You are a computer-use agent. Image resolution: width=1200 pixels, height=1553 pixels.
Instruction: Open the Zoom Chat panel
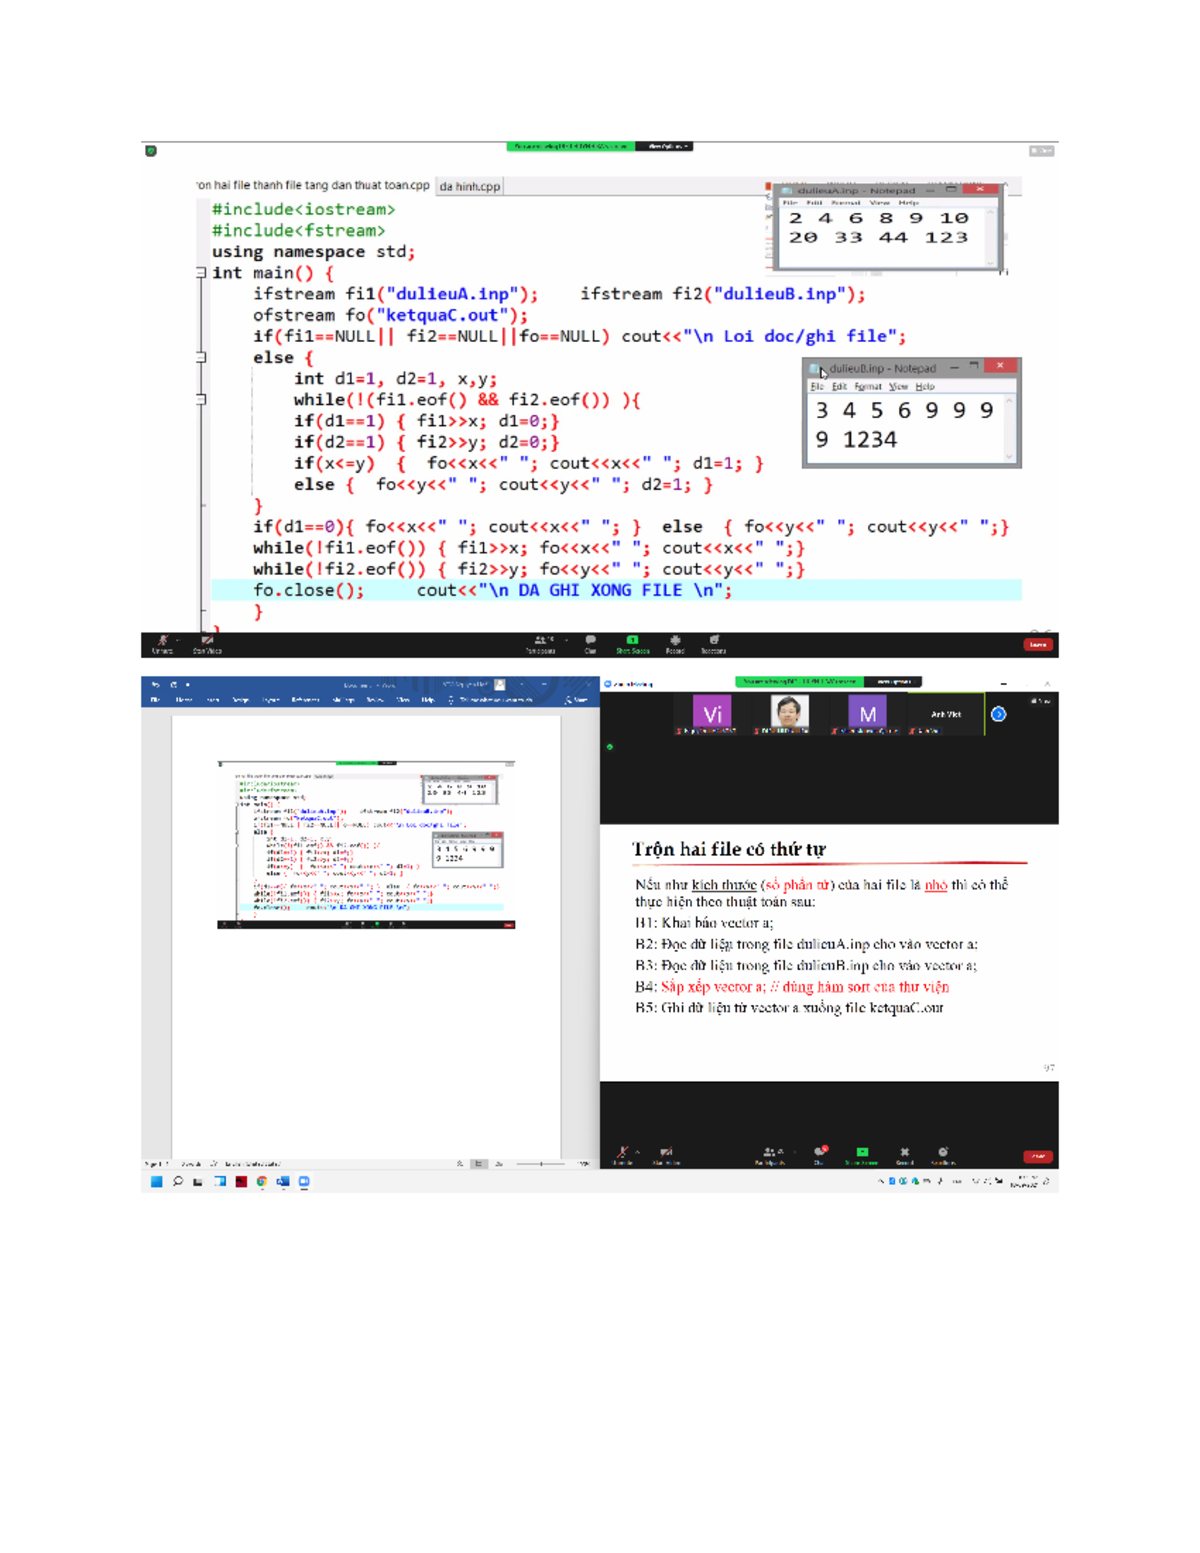pyautogui.click(x=590, y=642)
